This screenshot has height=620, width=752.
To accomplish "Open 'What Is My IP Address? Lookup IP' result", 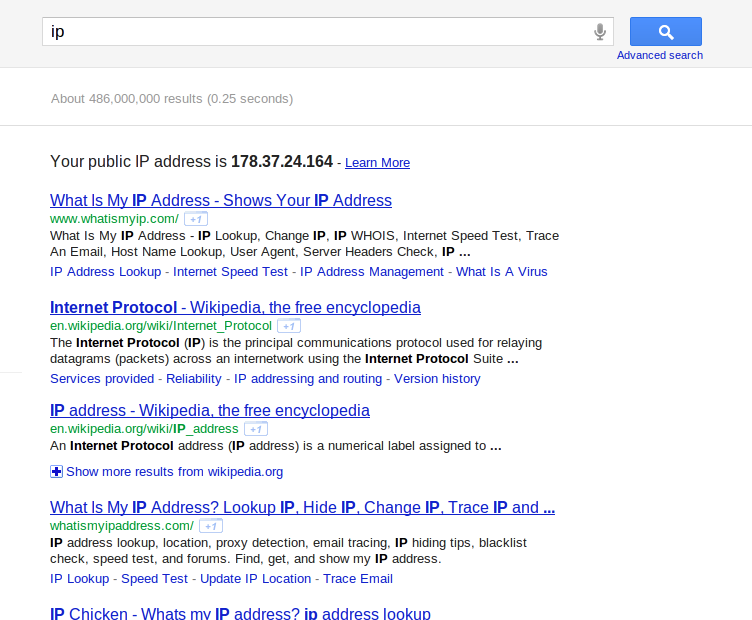I will point(302,507).
